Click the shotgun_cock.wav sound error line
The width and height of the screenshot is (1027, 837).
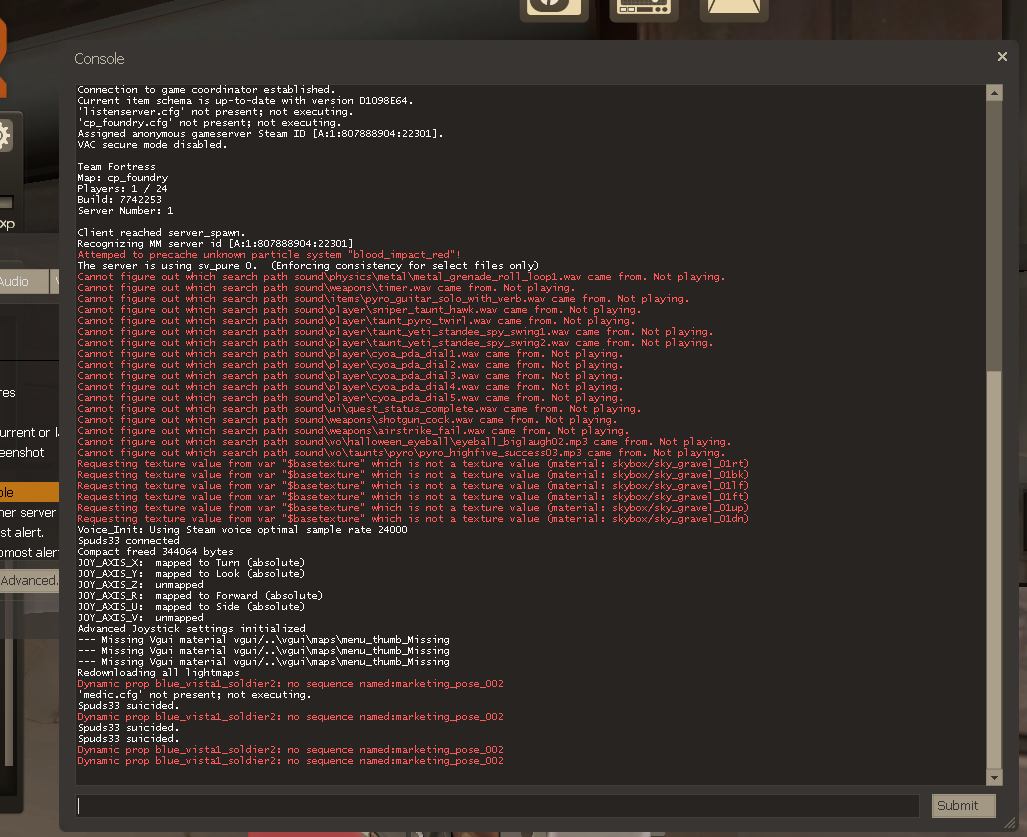[347, 420]
